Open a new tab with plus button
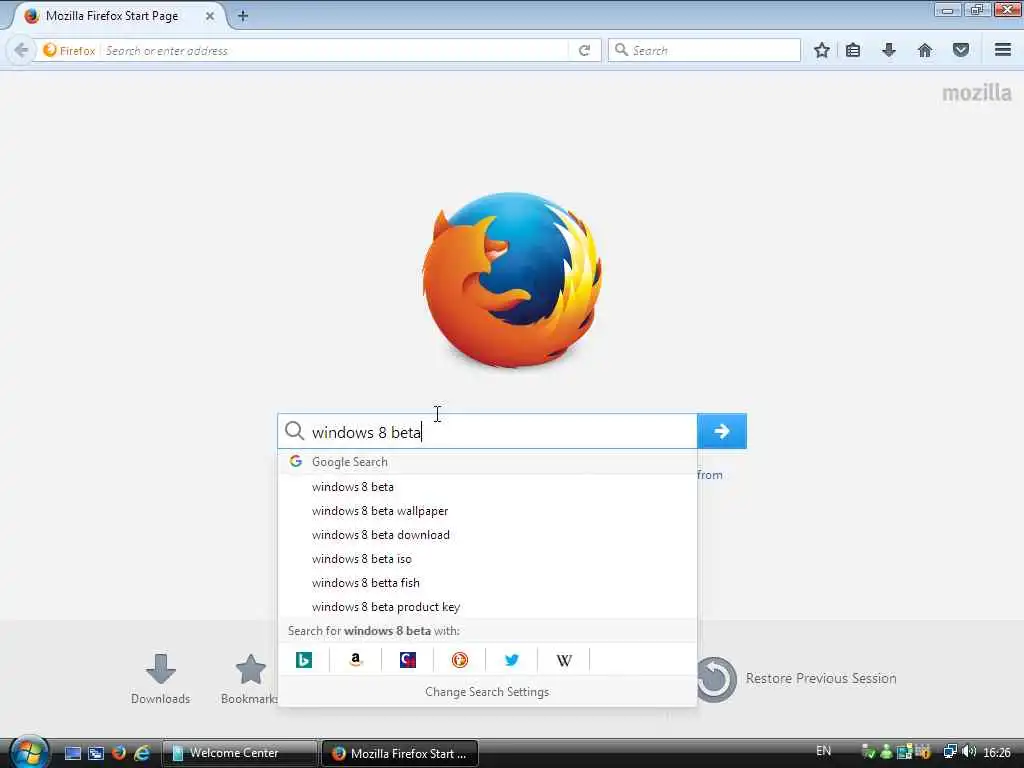This screenshot has width=1024, height=768. pos(242,16)
